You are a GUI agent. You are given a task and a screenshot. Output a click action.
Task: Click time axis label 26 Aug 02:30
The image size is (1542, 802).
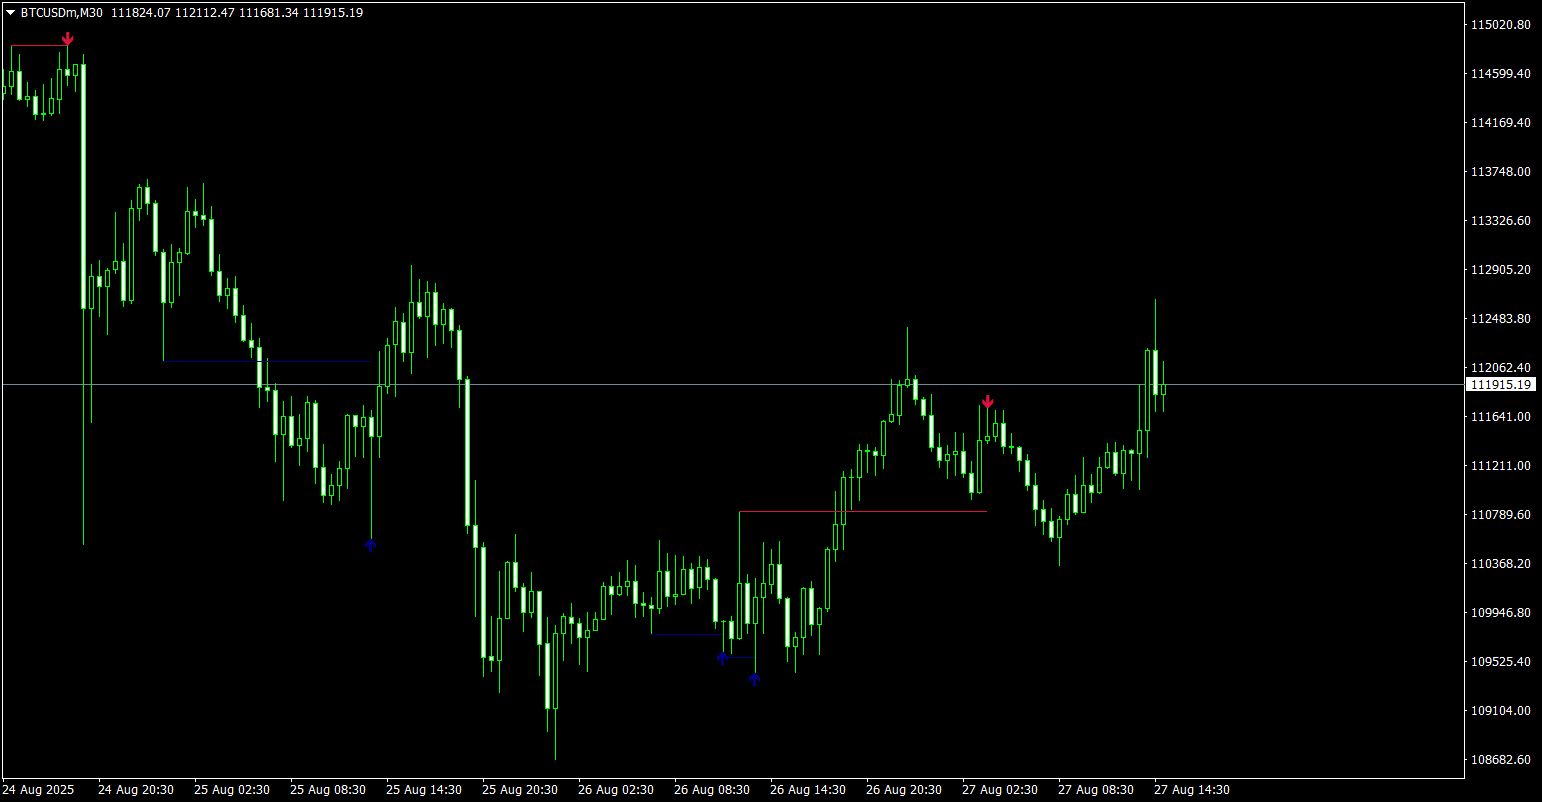pos(616,790)
